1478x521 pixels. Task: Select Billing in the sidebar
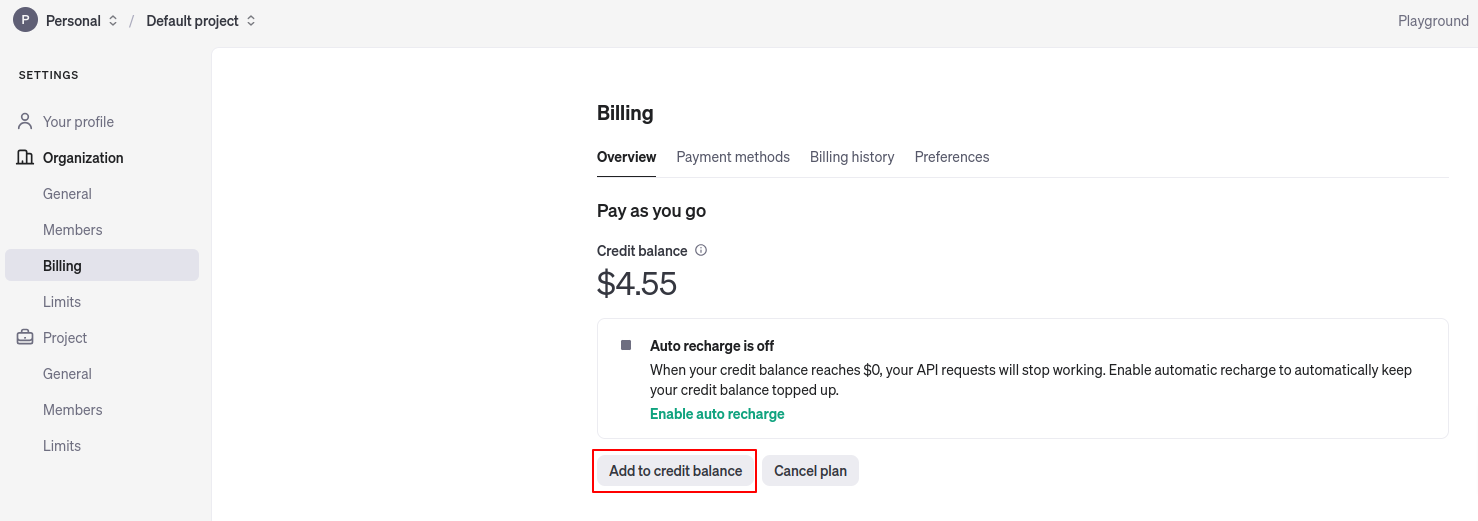click(62, 266)
